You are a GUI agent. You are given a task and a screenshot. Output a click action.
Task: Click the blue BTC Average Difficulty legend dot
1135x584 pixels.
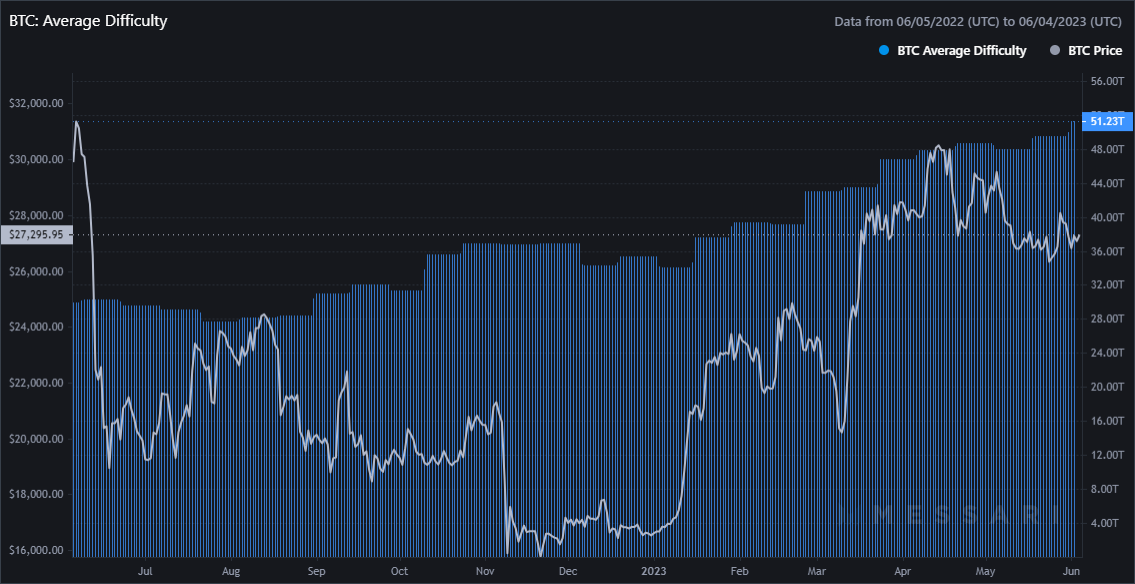point(882,51)
